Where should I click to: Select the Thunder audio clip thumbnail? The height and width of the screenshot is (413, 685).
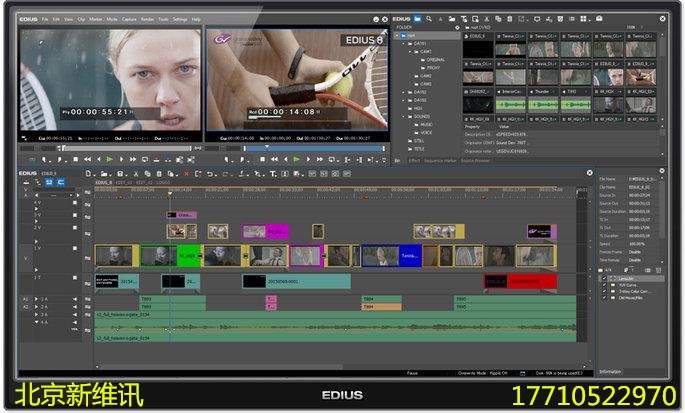pyautogui.click(x=543, y=102)
